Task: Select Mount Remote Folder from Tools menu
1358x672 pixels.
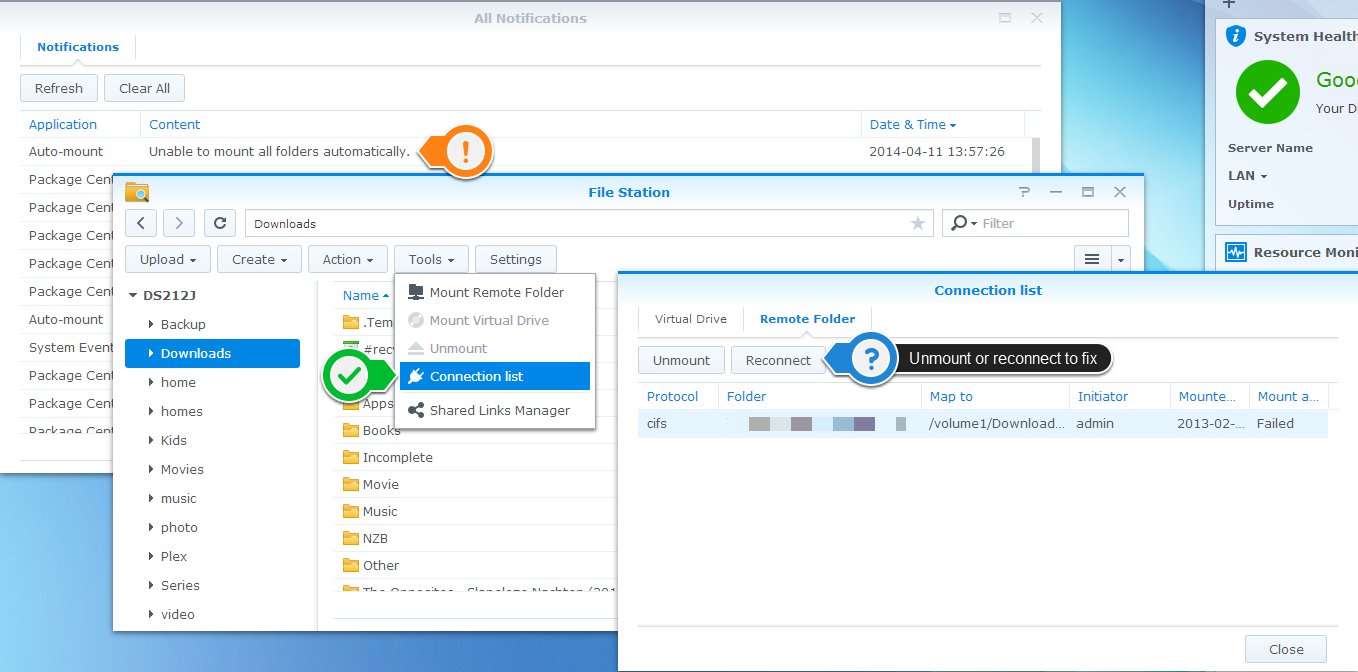Action: click(496, 292)
